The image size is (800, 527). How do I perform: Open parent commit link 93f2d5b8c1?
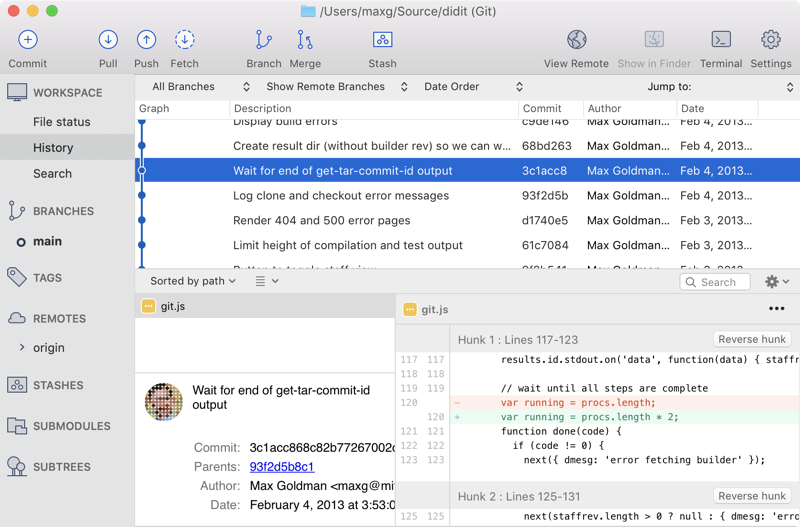[x=282, y=467]
